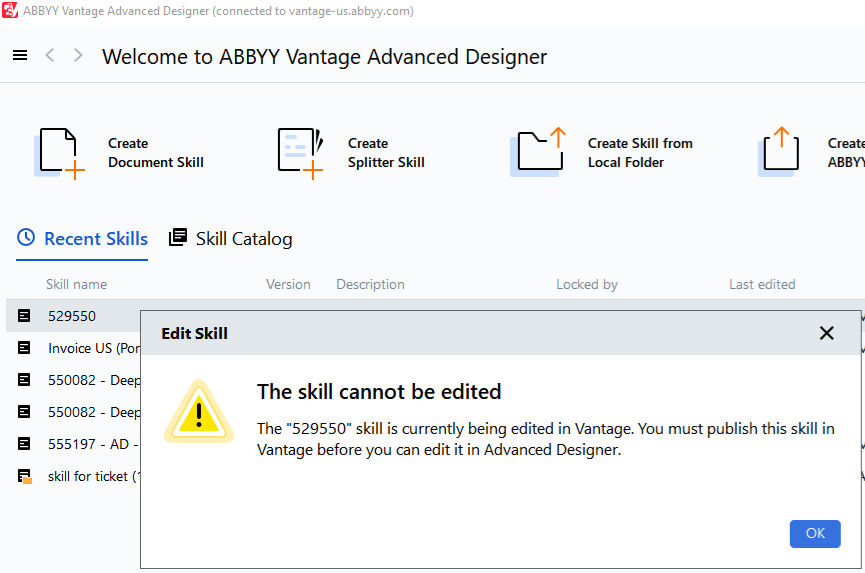The image size is (865, 573).
Task: Click the skill icon for Invoice US row
Action: [24, 347]
